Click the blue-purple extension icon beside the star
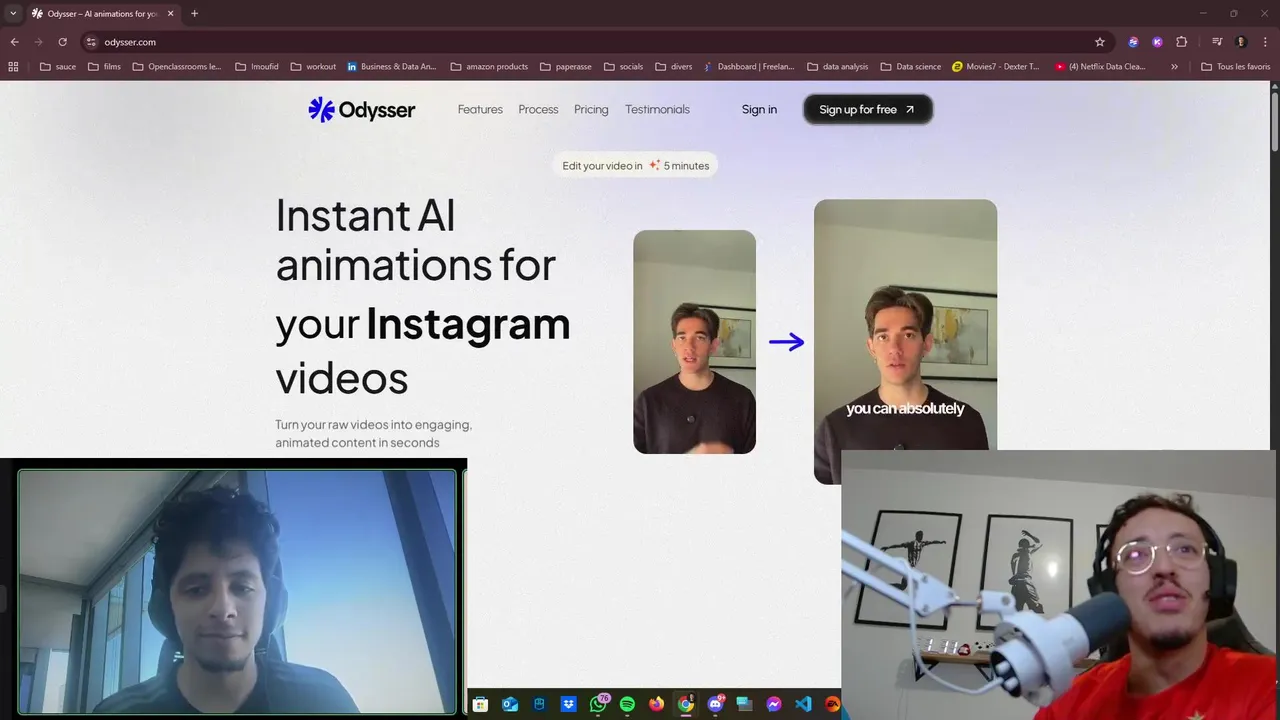Viewport: 1280px width, 720px height. pos(1133,42)
